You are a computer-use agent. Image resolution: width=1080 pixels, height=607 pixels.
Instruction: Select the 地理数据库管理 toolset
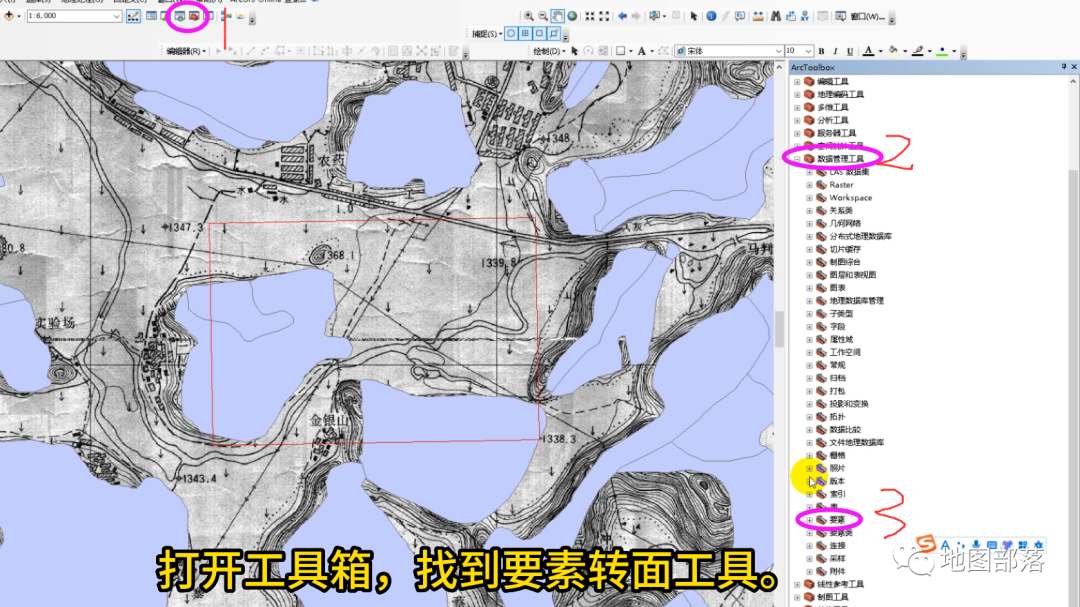pyautogui.click(x=856, y=300)
